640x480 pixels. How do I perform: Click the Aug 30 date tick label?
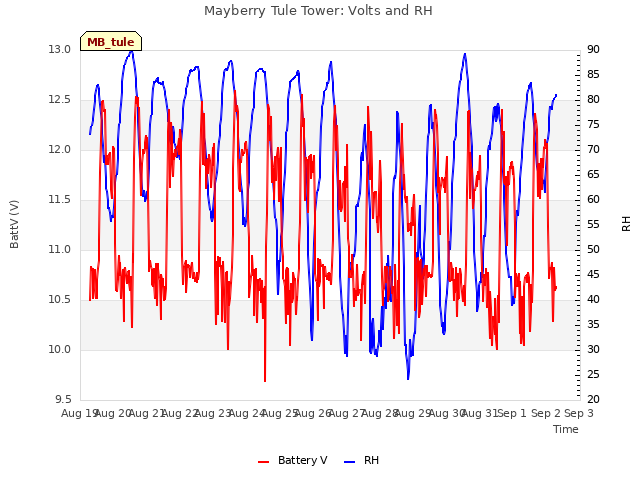(x=447, y=413)
